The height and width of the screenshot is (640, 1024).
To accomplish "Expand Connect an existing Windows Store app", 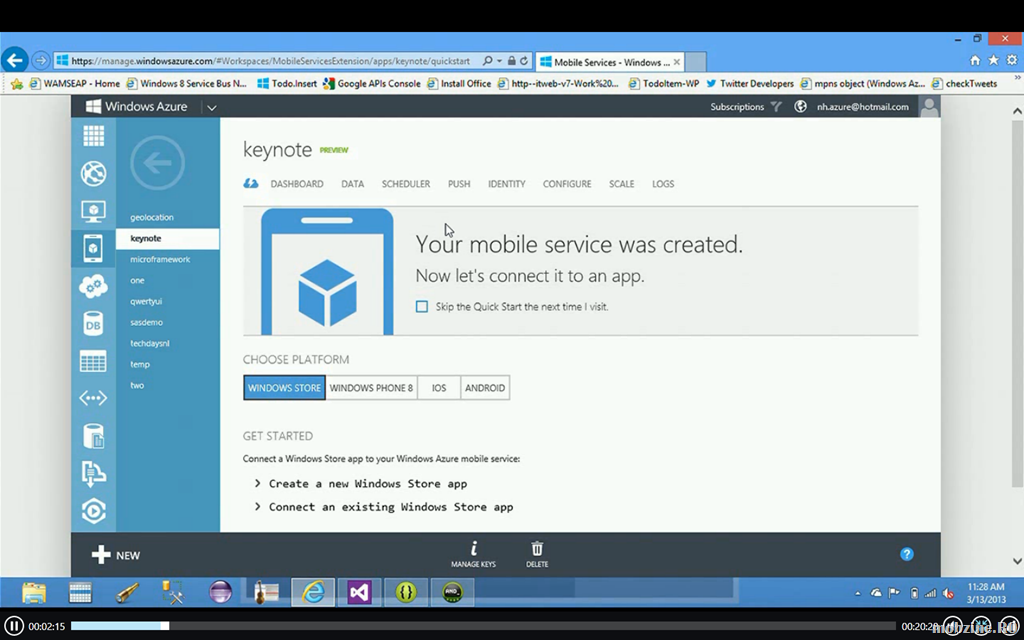I will coord(390,507).
